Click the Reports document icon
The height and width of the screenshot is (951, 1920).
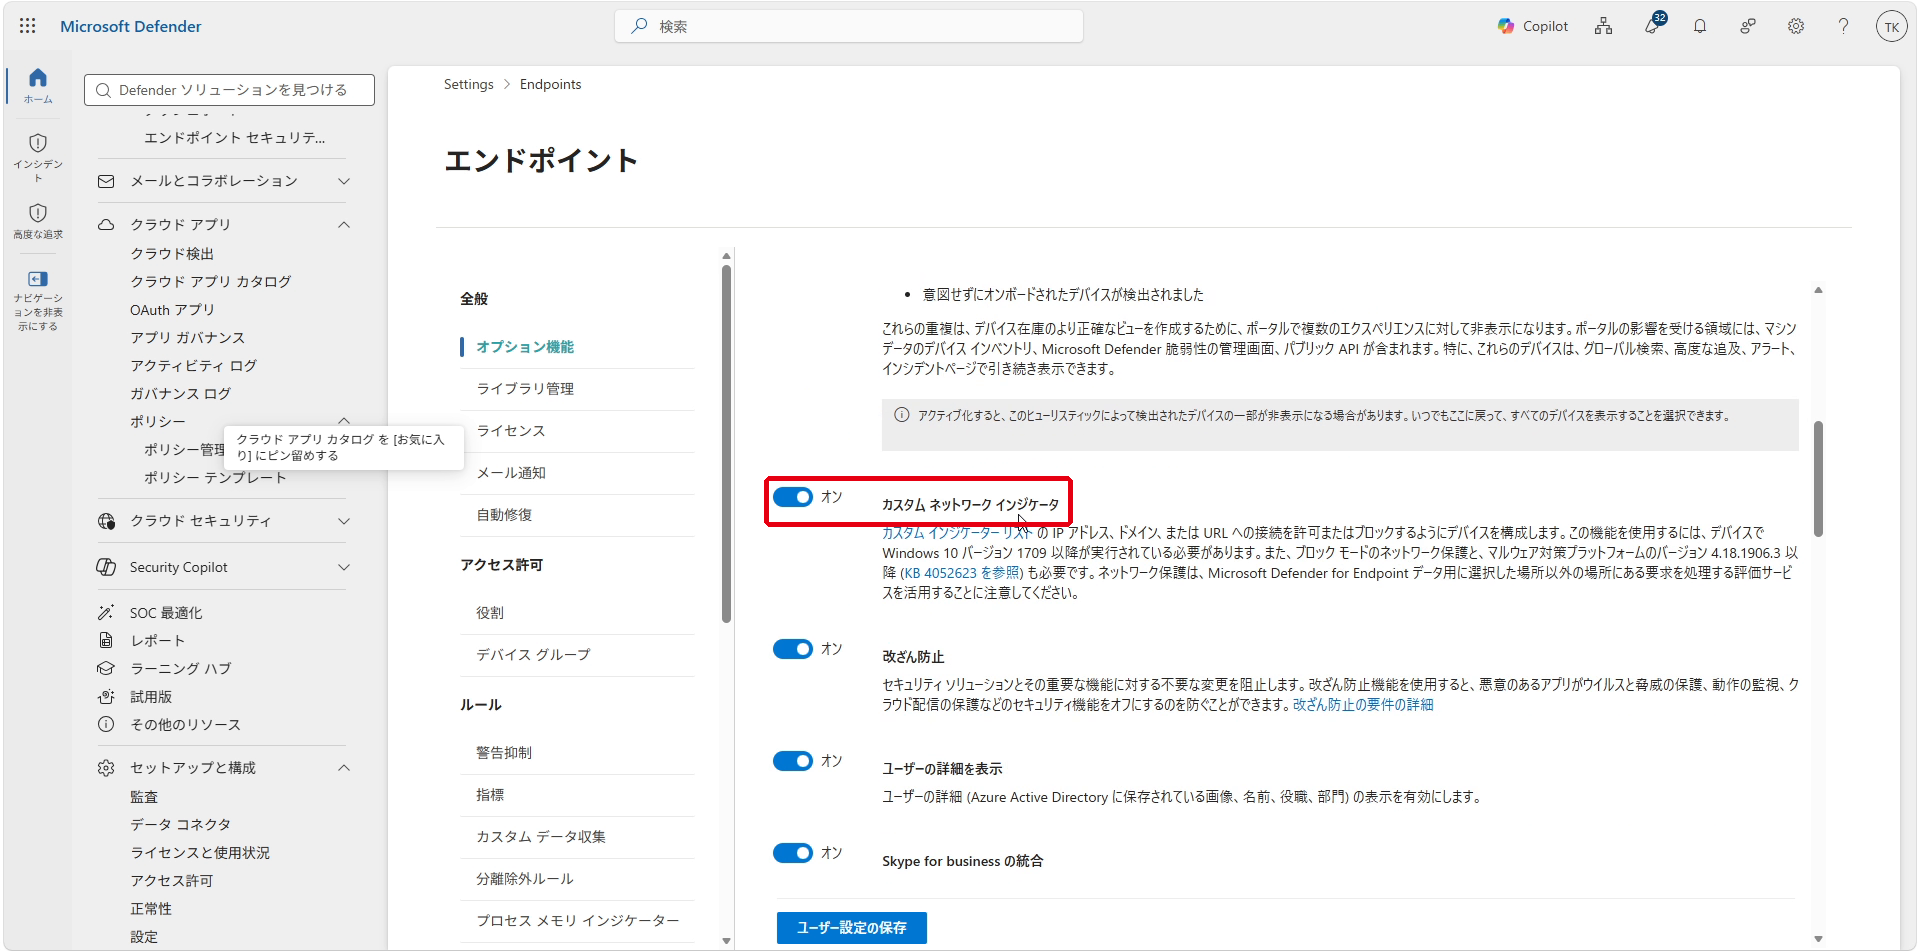pos(106,640)
